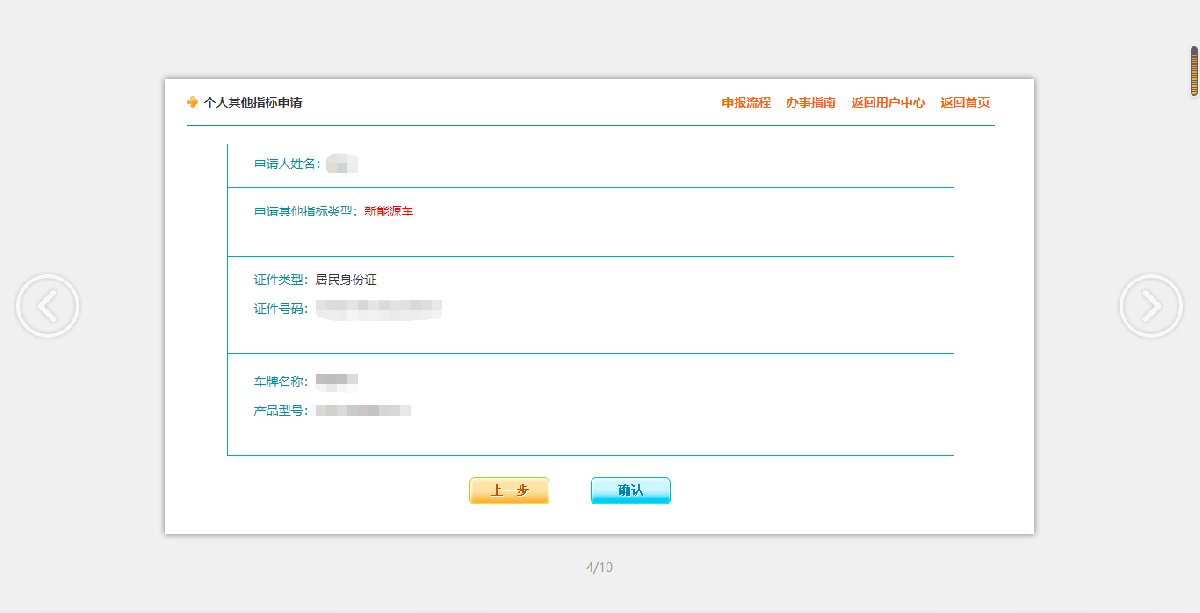This screenshot has height=613, width=1200.
Task: Click the blurred 证件号码 number value
Action: [x=379, y=308]
